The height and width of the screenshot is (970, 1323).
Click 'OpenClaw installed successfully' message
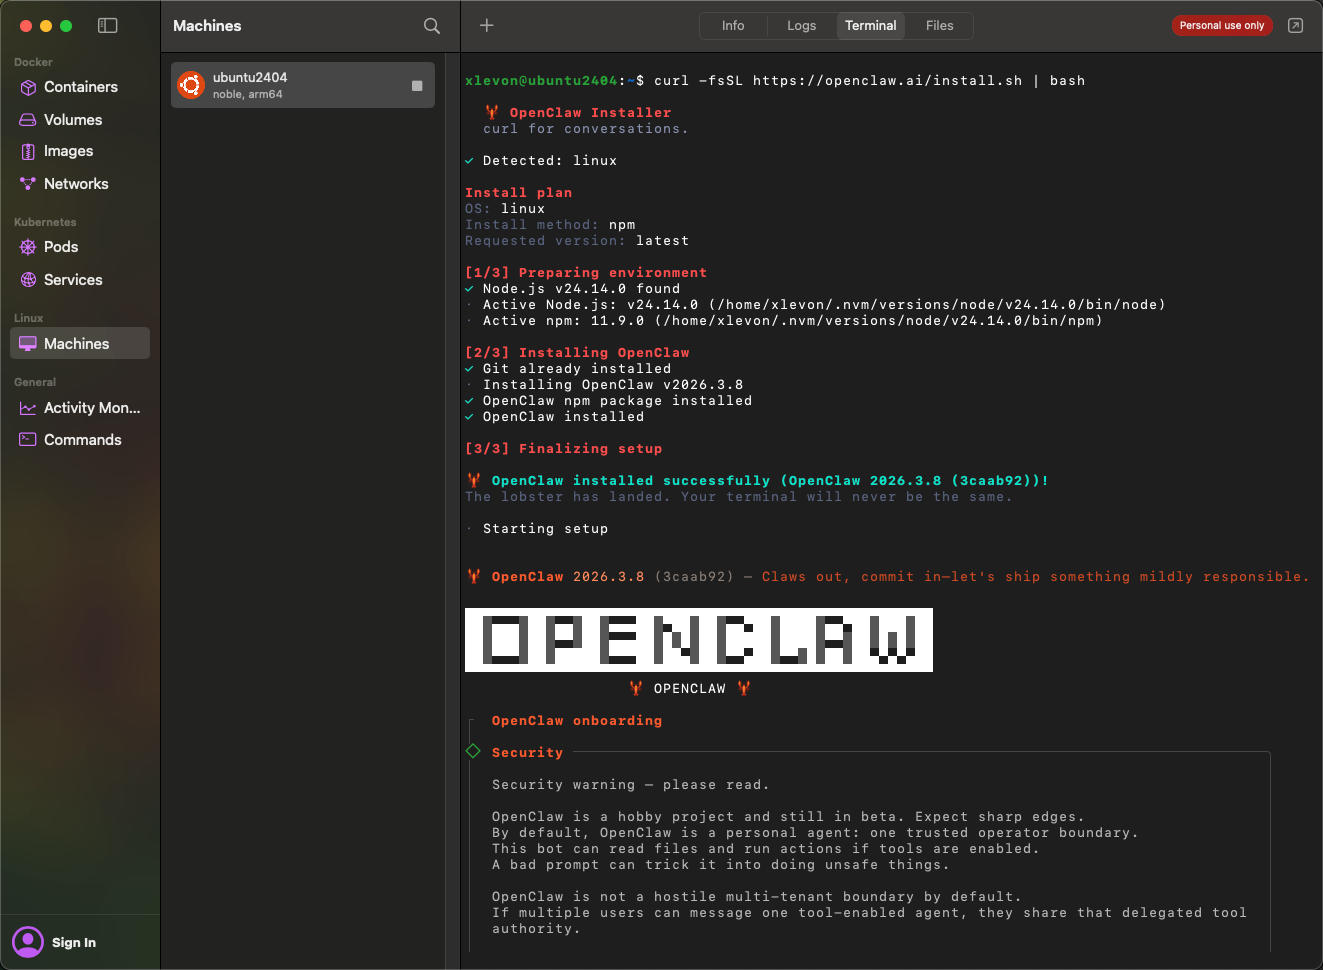[757, 481]
